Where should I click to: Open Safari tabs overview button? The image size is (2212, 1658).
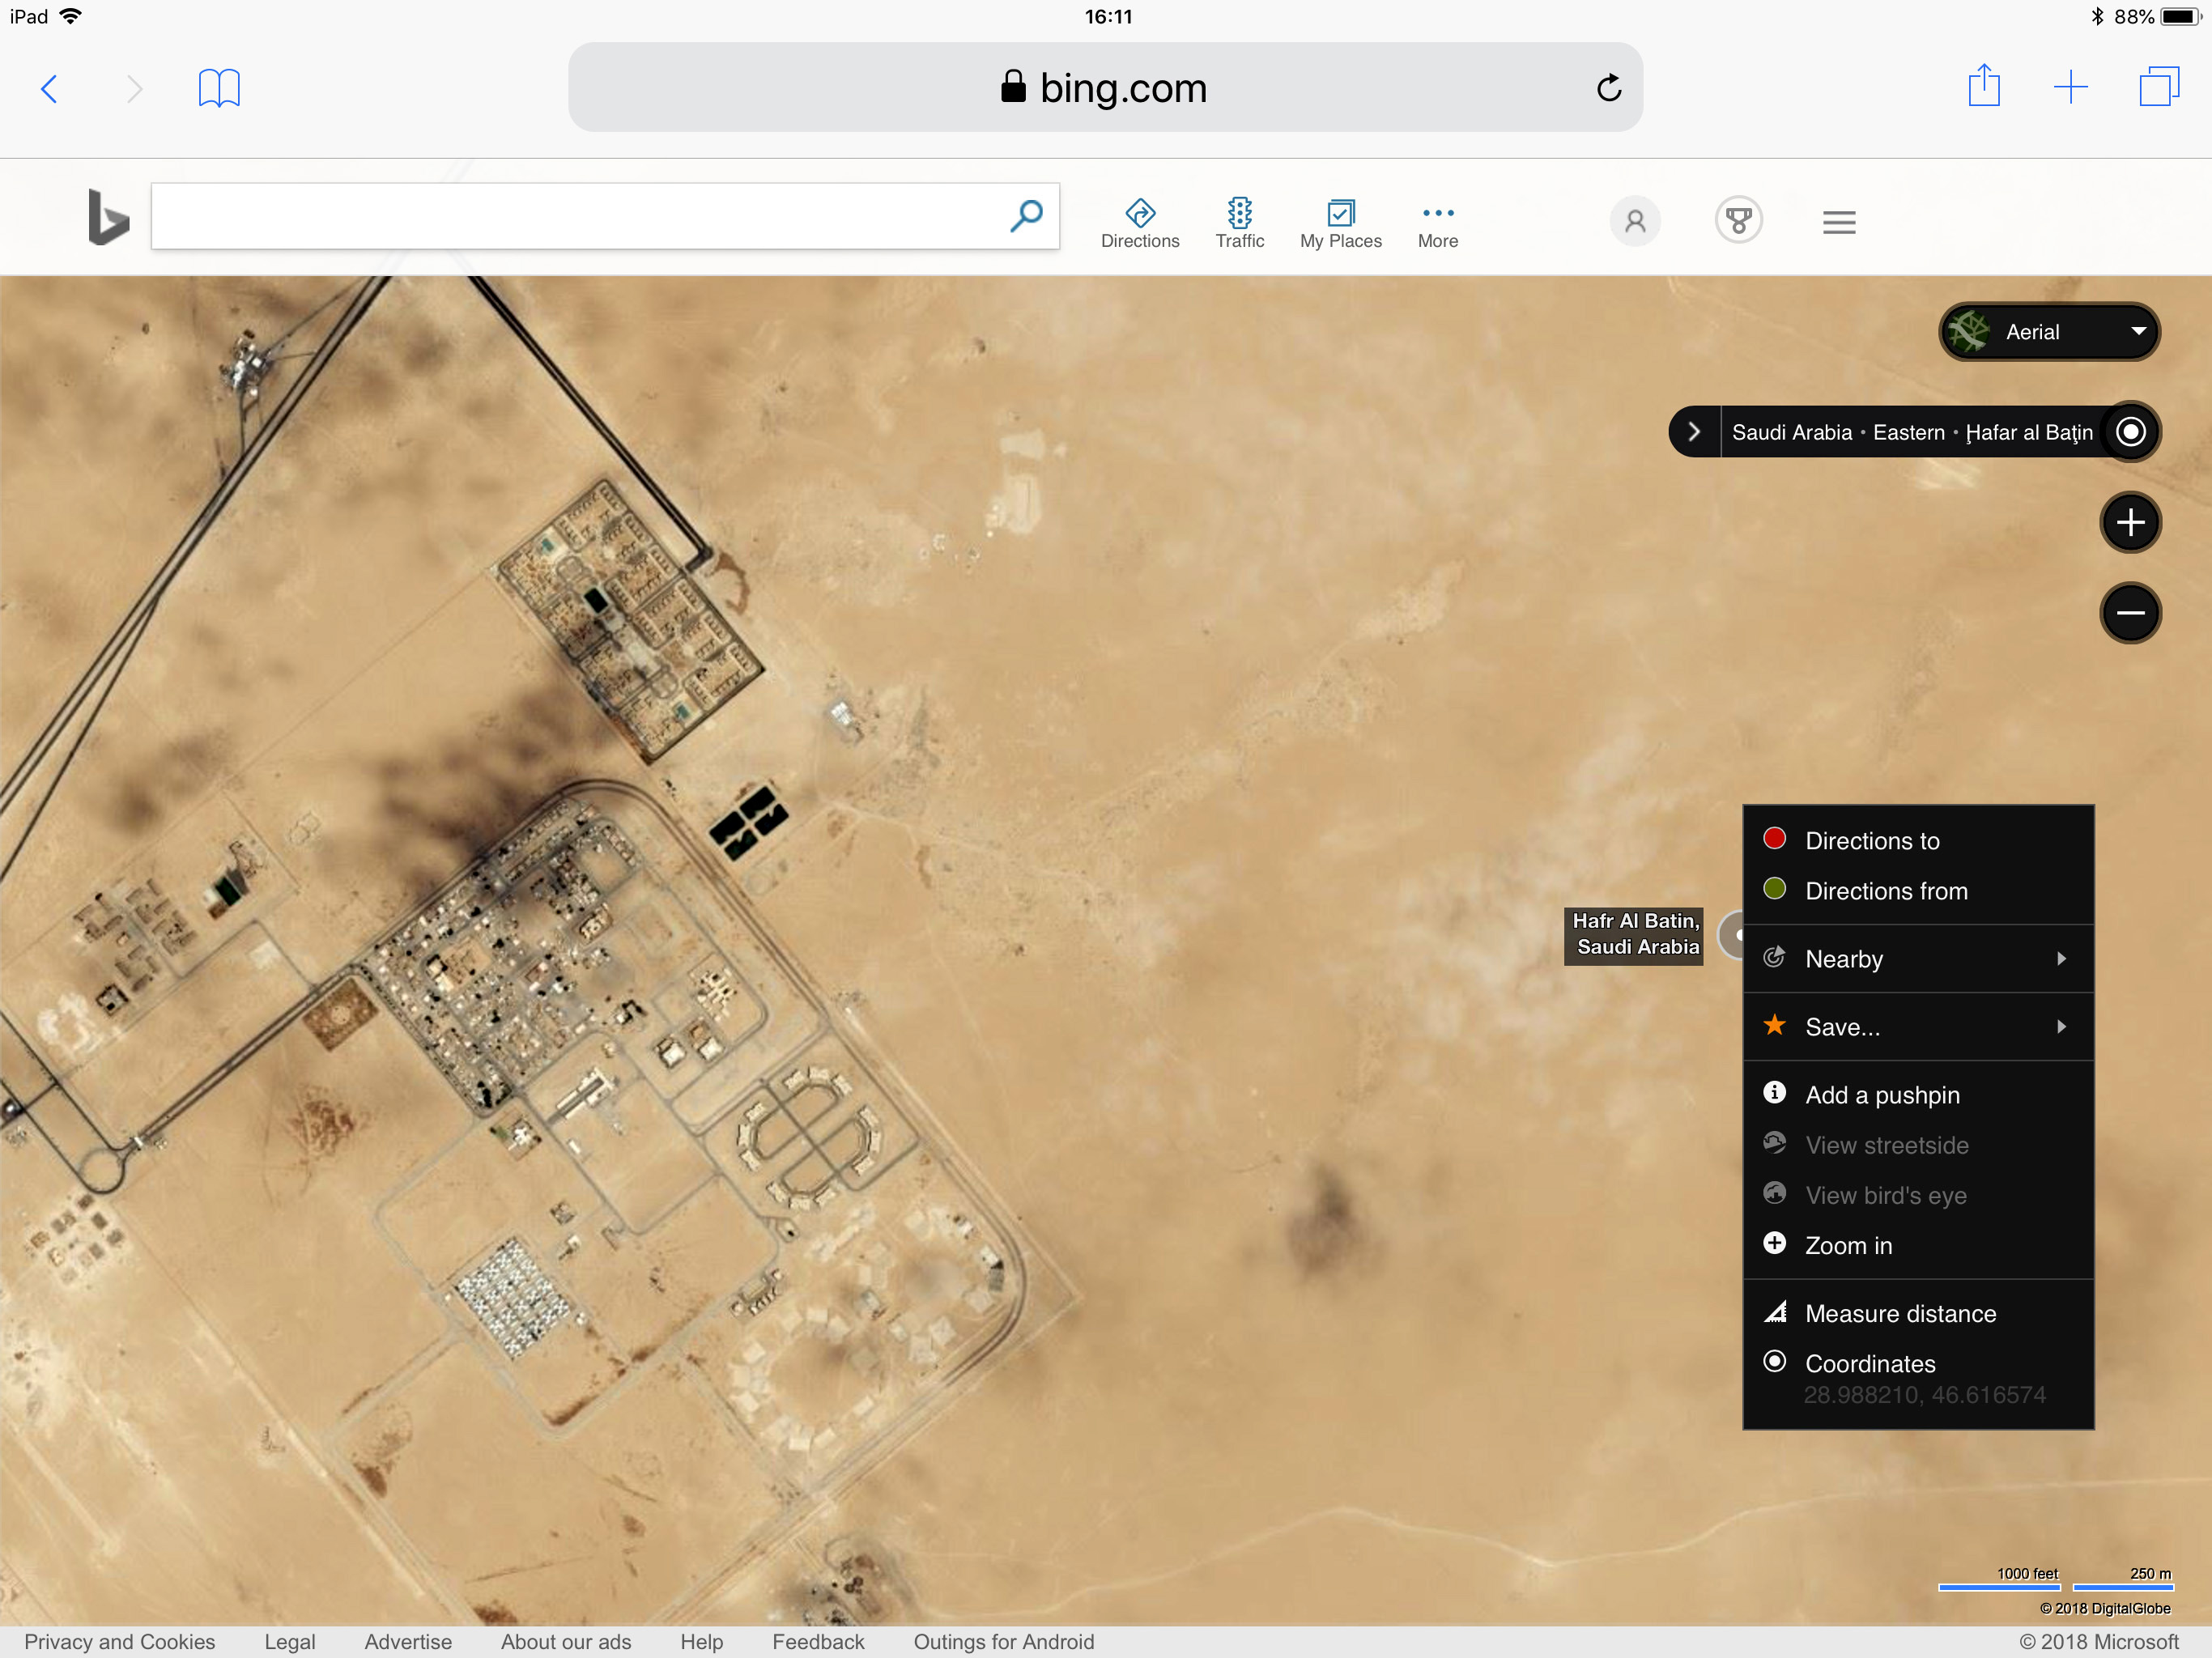click(x=2158, y=87)
